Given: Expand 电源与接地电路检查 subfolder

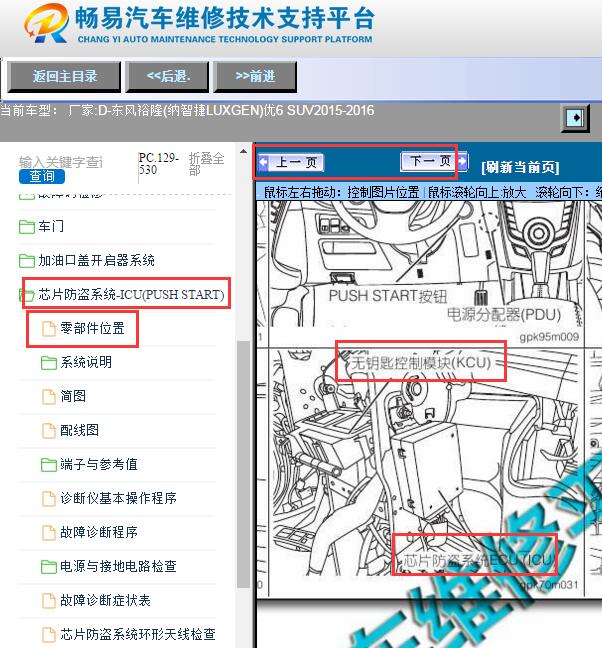Looking at the screenshot, I should [x=118, y=566].
